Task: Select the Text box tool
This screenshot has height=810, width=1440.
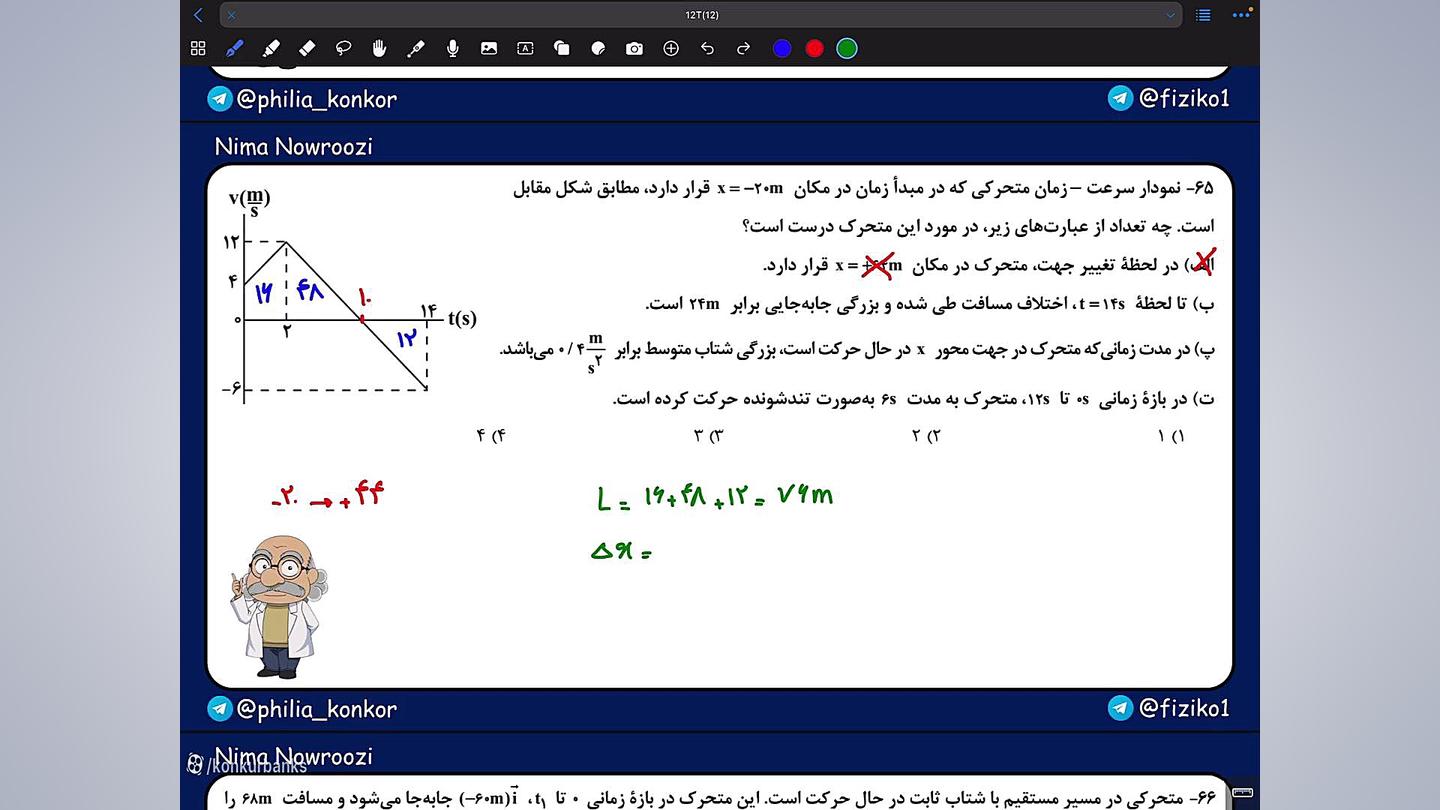Action: click(x=525, y=48)
